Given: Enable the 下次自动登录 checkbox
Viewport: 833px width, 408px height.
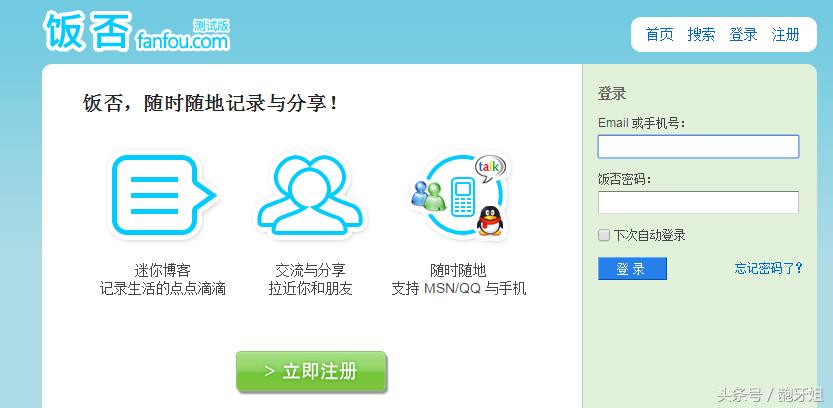Looking at the screenshot, I should tap(604, 235).
